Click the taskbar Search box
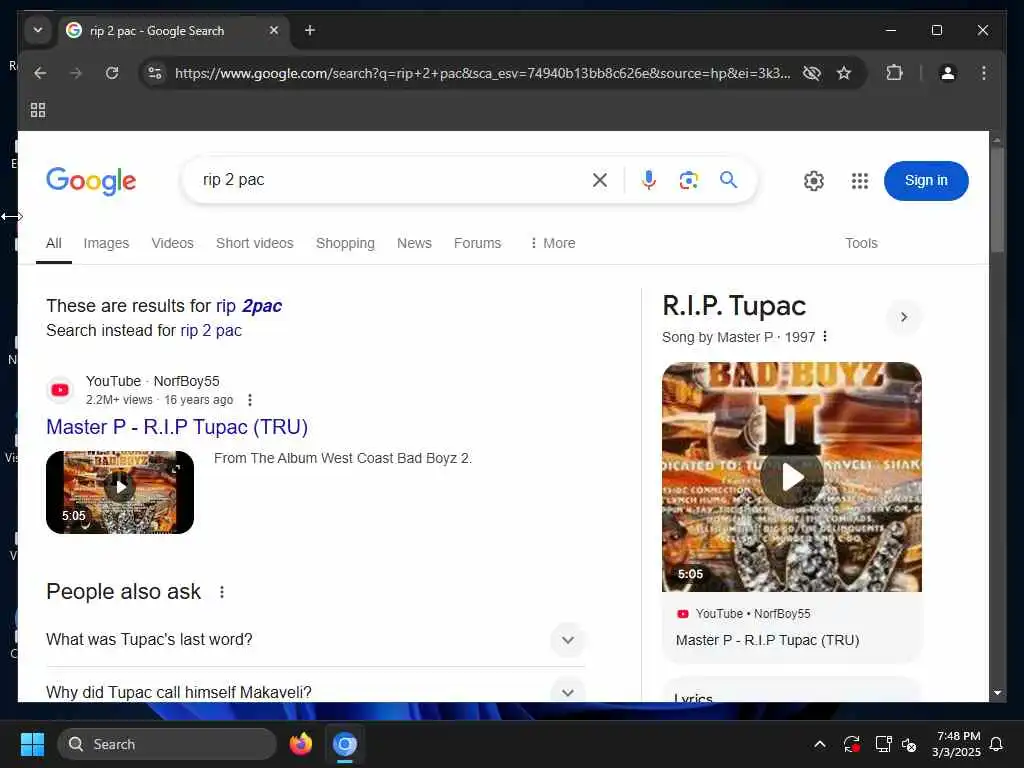The height and width of the screenshot is (768, 1024). [x=167, y=744]
